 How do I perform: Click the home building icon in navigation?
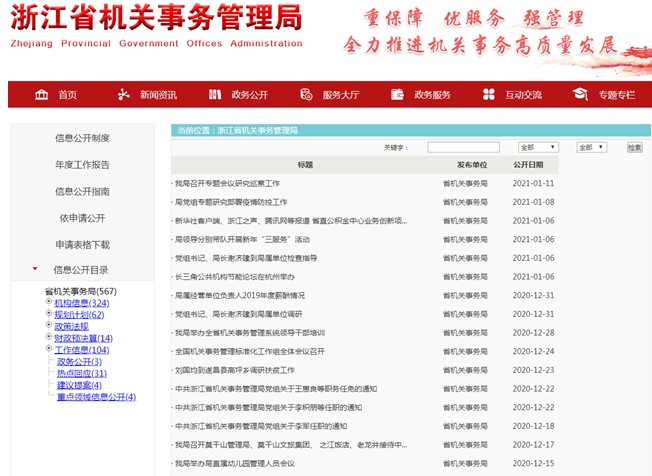click(x=41, y=95)
